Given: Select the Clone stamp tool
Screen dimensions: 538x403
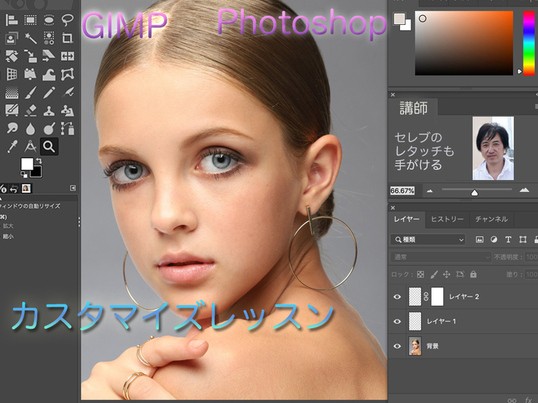Looking at the screenshot, I should [x=49, y=110].
